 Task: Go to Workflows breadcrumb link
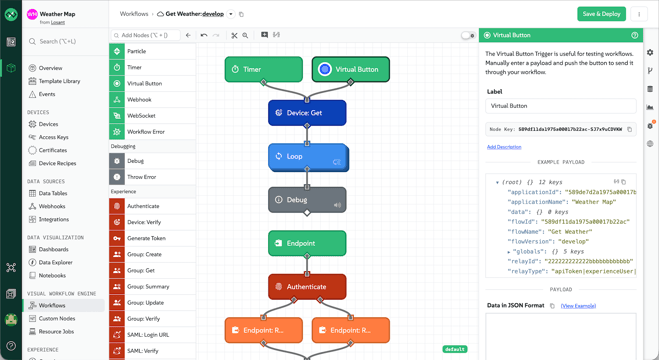[134, 14]
